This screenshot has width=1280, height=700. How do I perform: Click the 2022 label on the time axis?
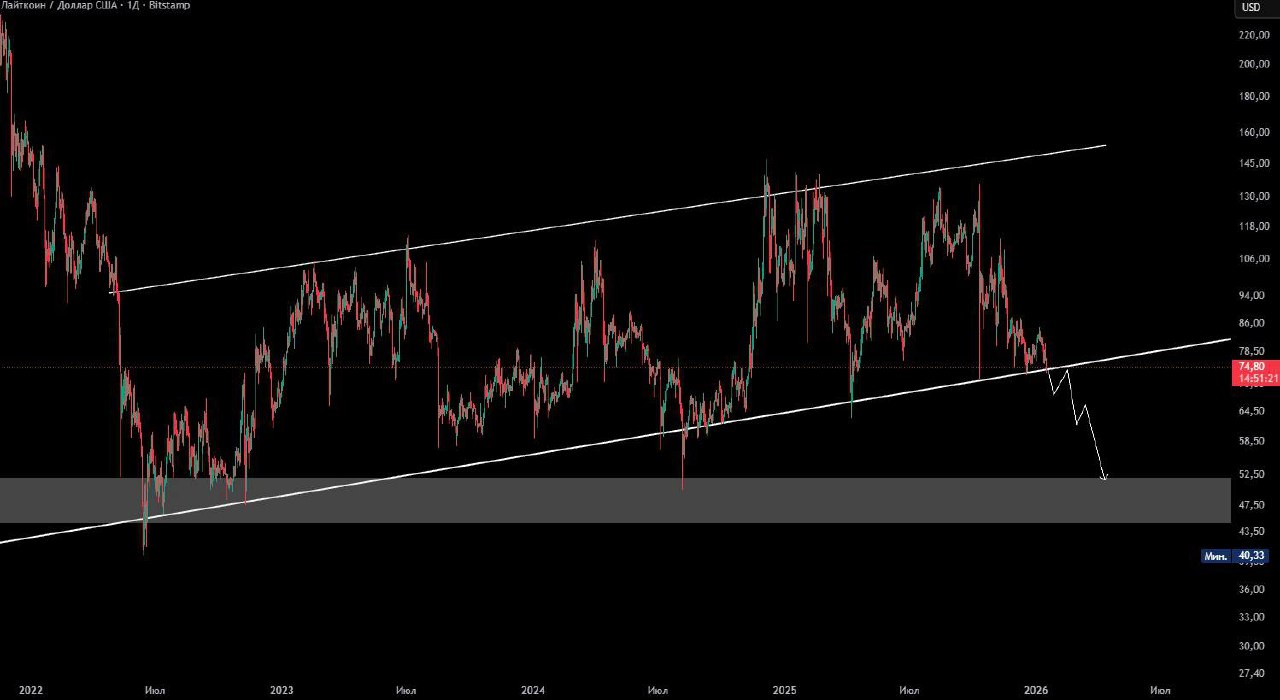coord(31,690)
